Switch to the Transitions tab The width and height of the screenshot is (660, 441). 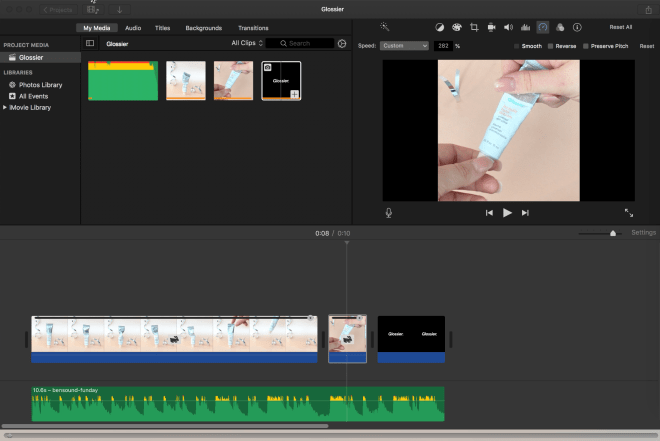(253, 28)
